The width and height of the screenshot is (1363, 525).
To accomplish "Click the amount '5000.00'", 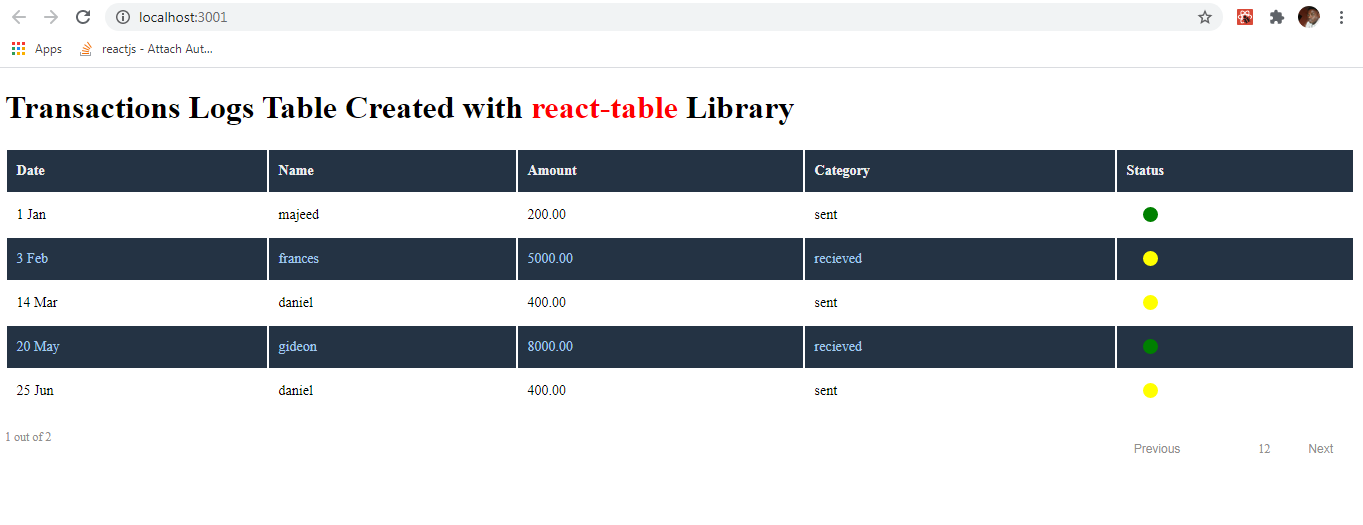I will pos(550,258).
